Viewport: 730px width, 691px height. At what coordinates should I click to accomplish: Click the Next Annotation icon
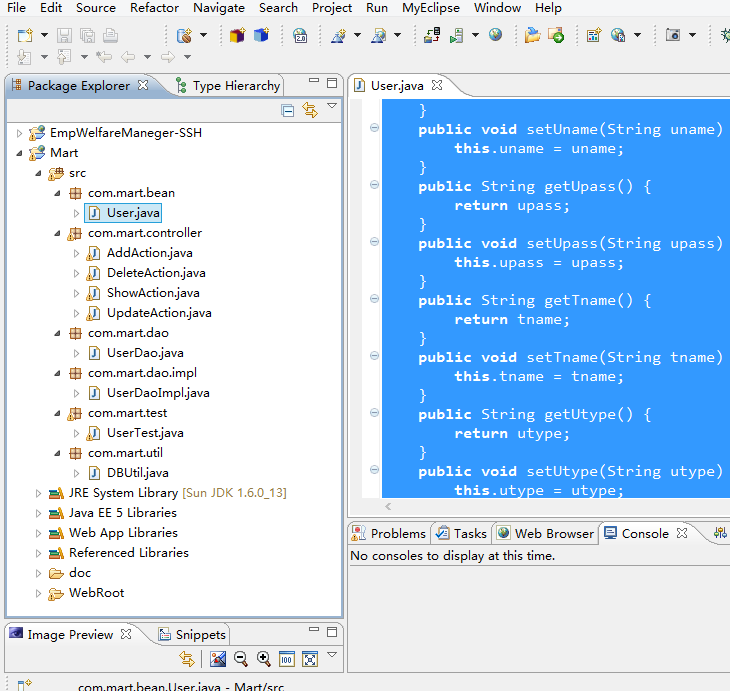(x=24, y=57)
